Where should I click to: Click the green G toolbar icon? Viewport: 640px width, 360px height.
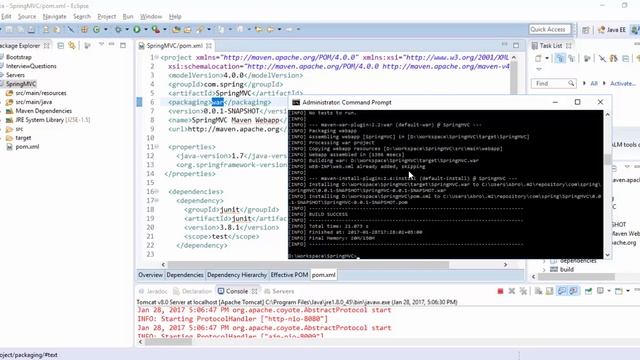click(97, 29)
